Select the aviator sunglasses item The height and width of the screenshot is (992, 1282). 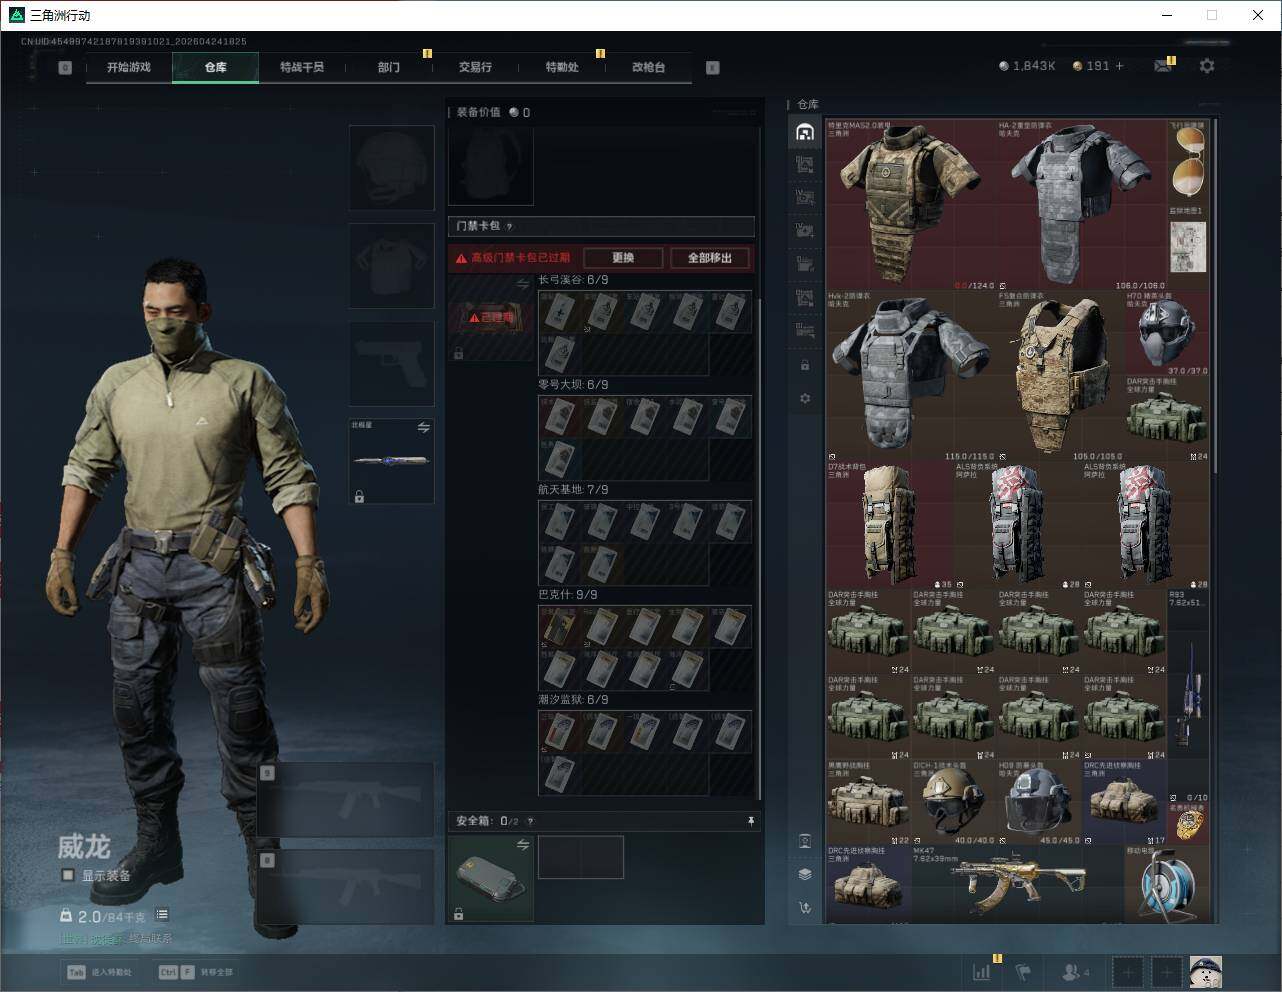click(1188, 163)
